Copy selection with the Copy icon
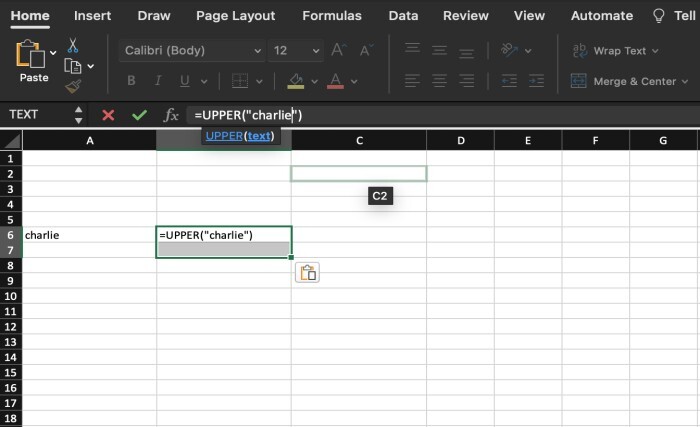700x427 pixels. pos(73,66)
